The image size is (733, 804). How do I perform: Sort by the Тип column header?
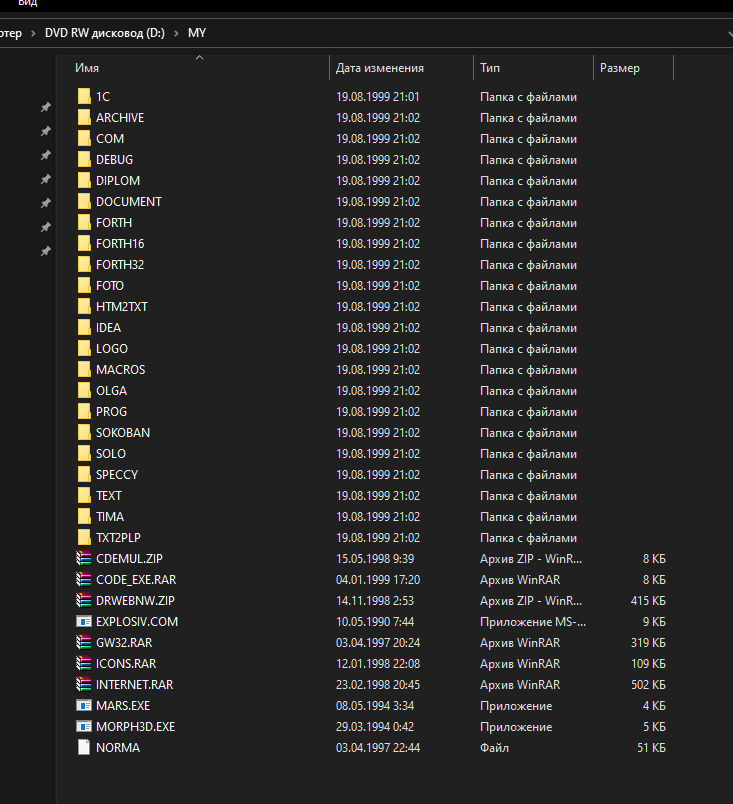(x=490, y=68)
